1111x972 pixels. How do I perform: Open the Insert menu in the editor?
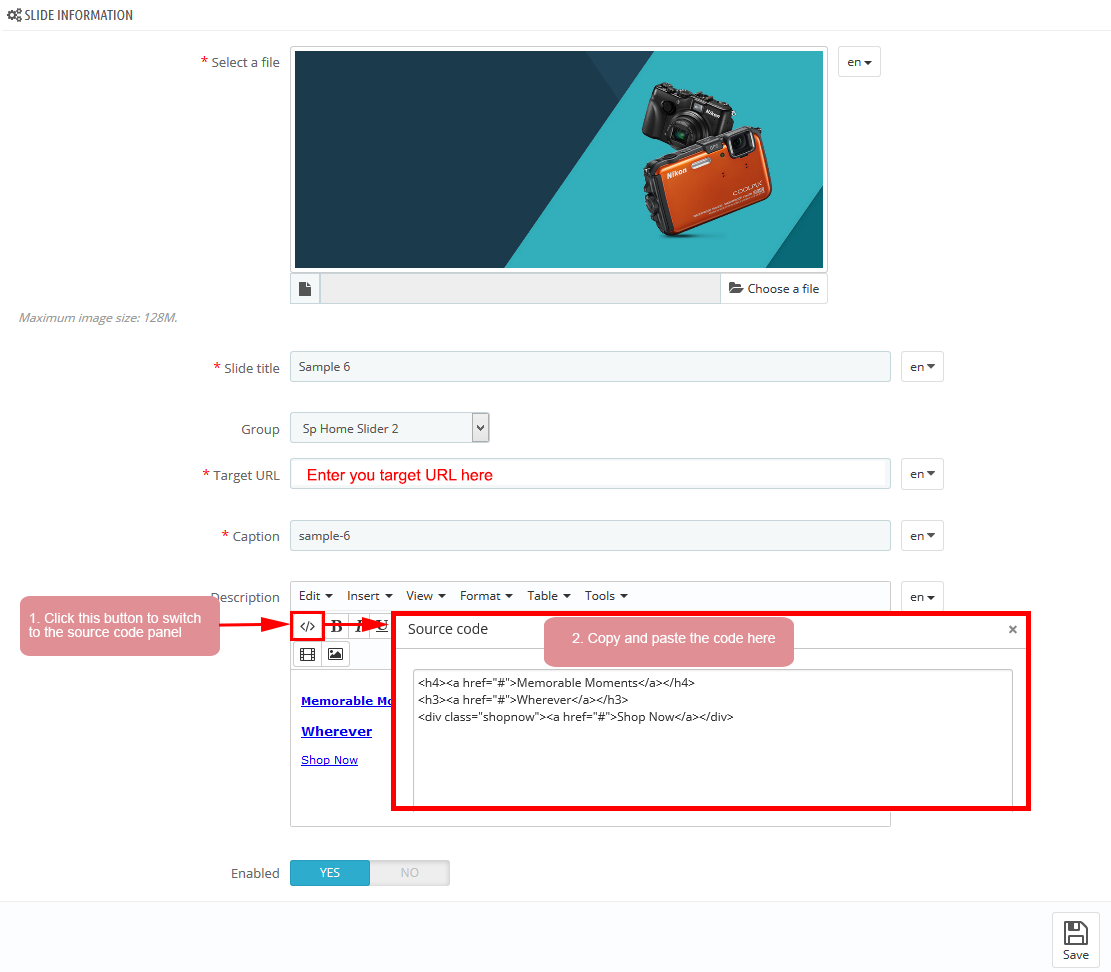pyautogui.click(x=369, y=596)
